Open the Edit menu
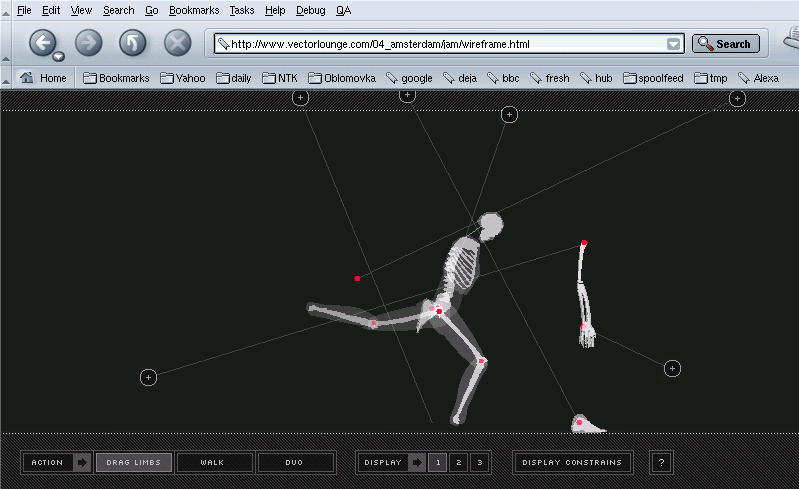799x489 pixels. click(51, 10)
